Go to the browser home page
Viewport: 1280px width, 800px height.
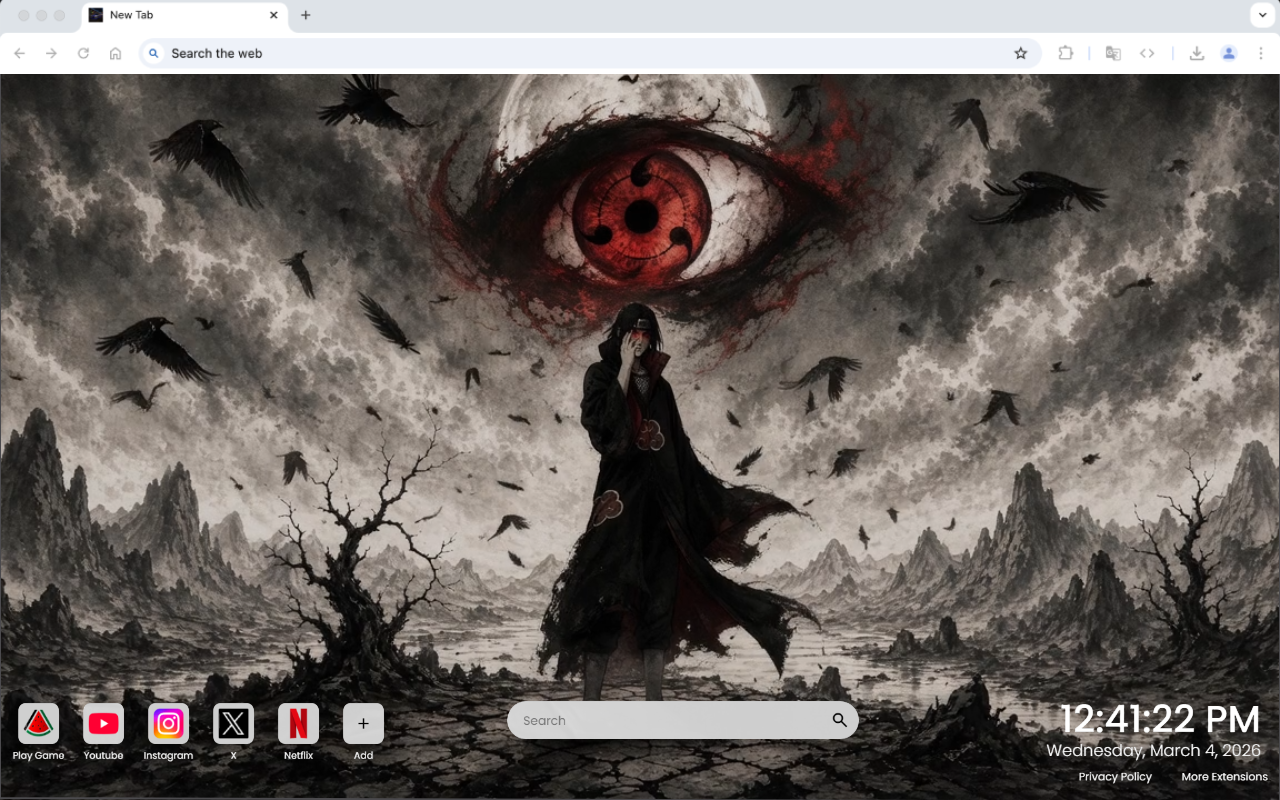(116, 53)
